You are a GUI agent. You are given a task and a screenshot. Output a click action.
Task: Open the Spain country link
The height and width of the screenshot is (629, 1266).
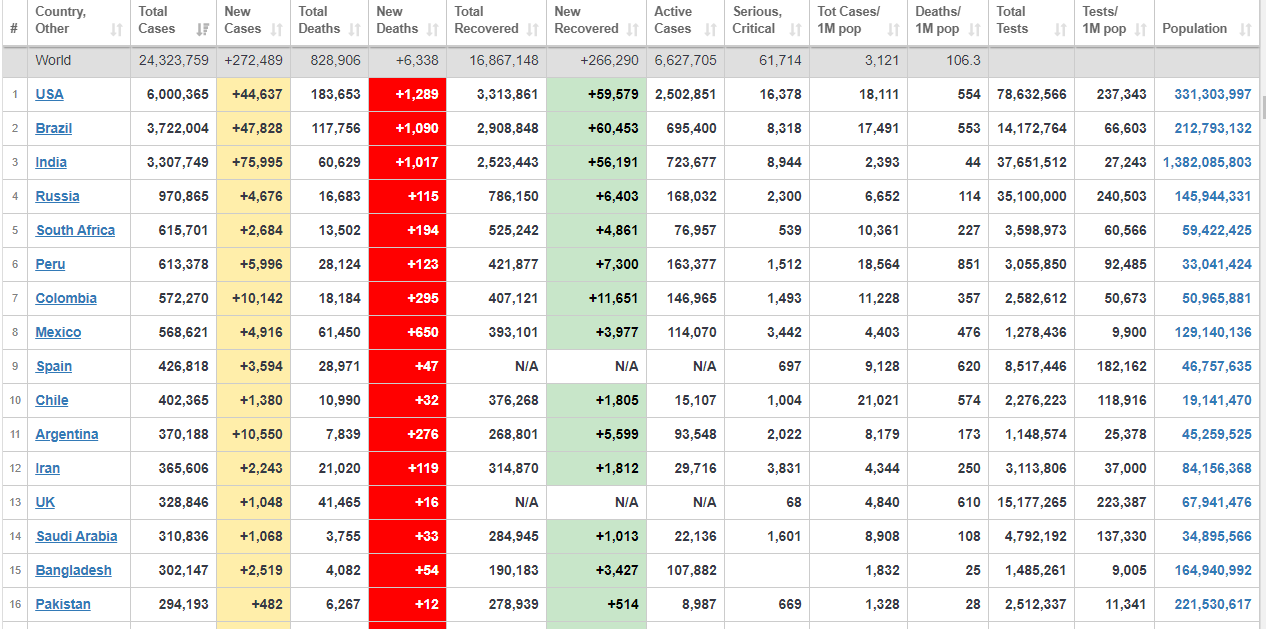54,366
